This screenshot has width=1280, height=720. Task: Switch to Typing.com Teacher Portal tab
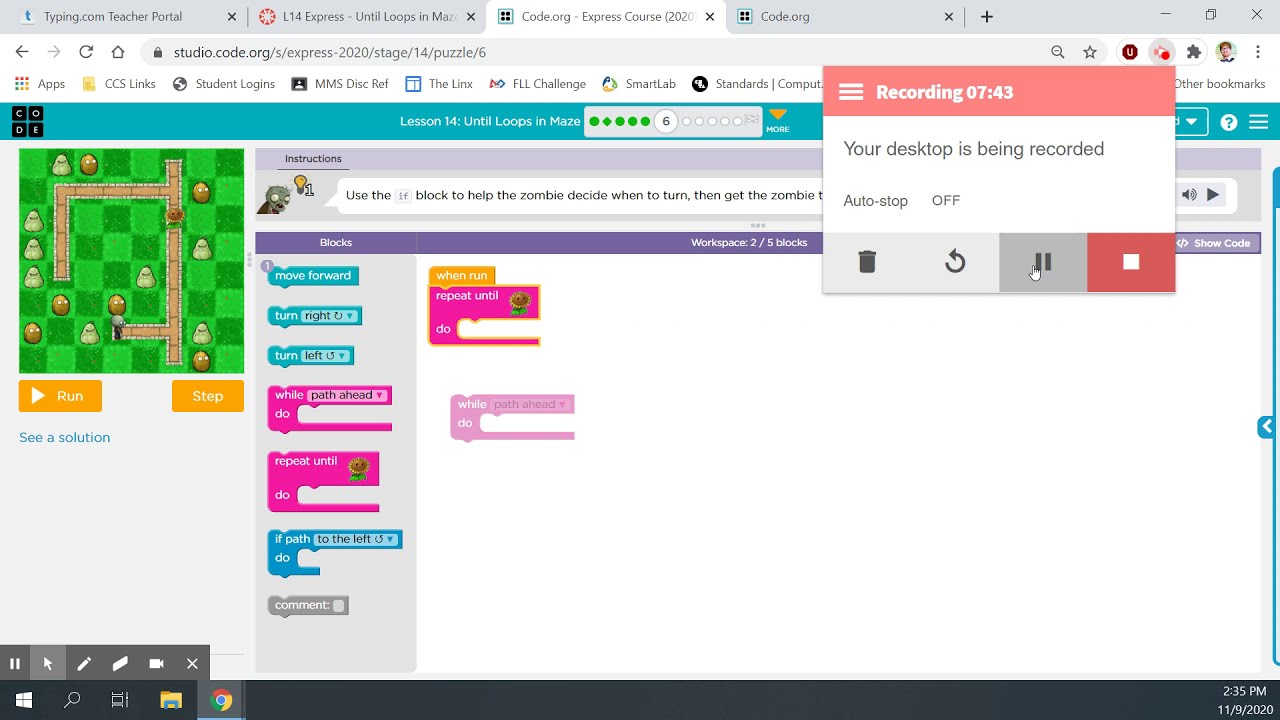(x=127, y=16)
